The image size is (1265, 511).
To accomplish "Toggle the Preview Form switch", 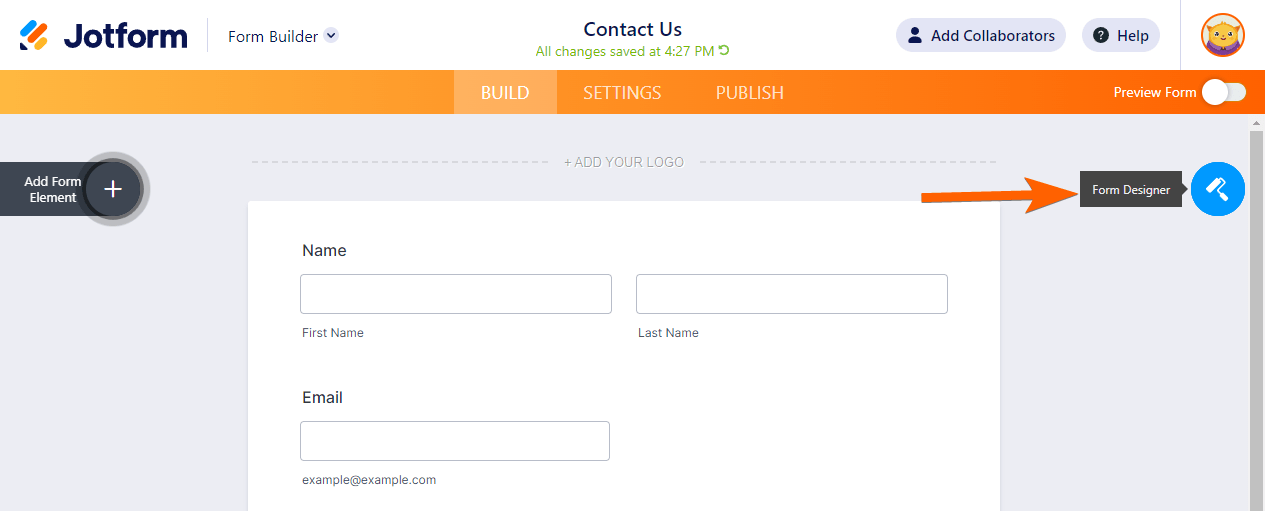I will [x=1224, y=92].
